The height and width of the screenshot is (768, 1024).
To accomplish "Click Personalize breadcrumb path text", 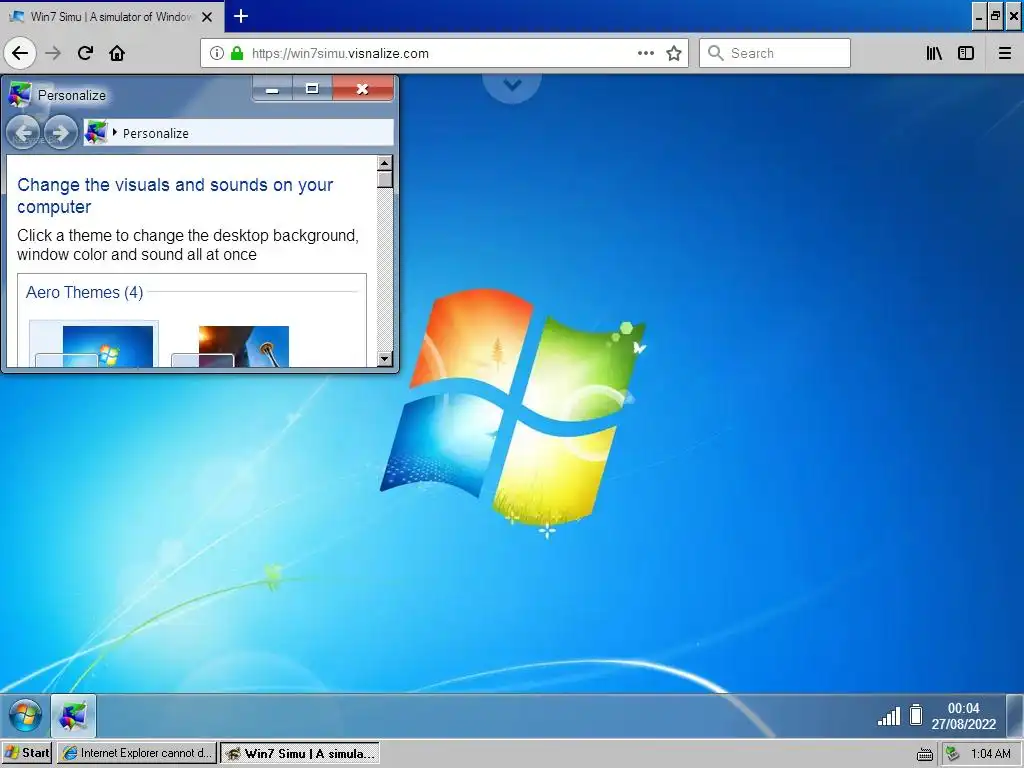I will [x=155, y=133].
